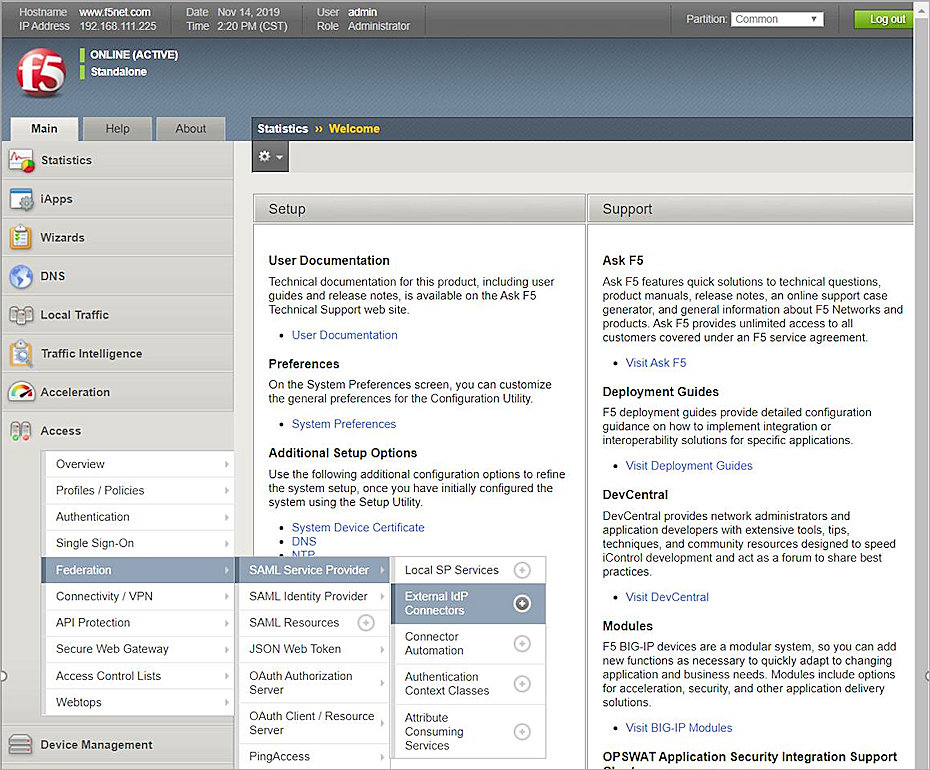
Task: Select the Statistics module icon
Action: [x=23, y=160]
